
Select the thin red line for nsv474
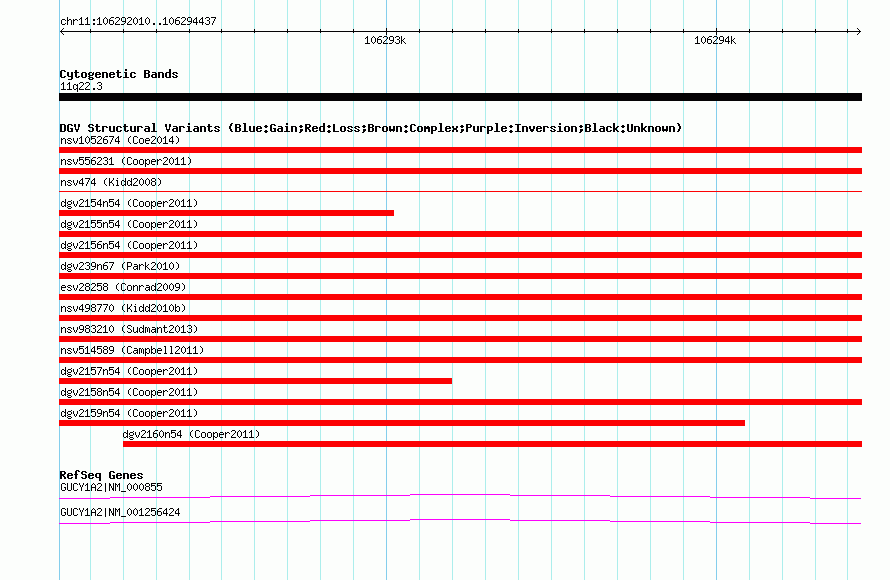[x=460, y=192]
